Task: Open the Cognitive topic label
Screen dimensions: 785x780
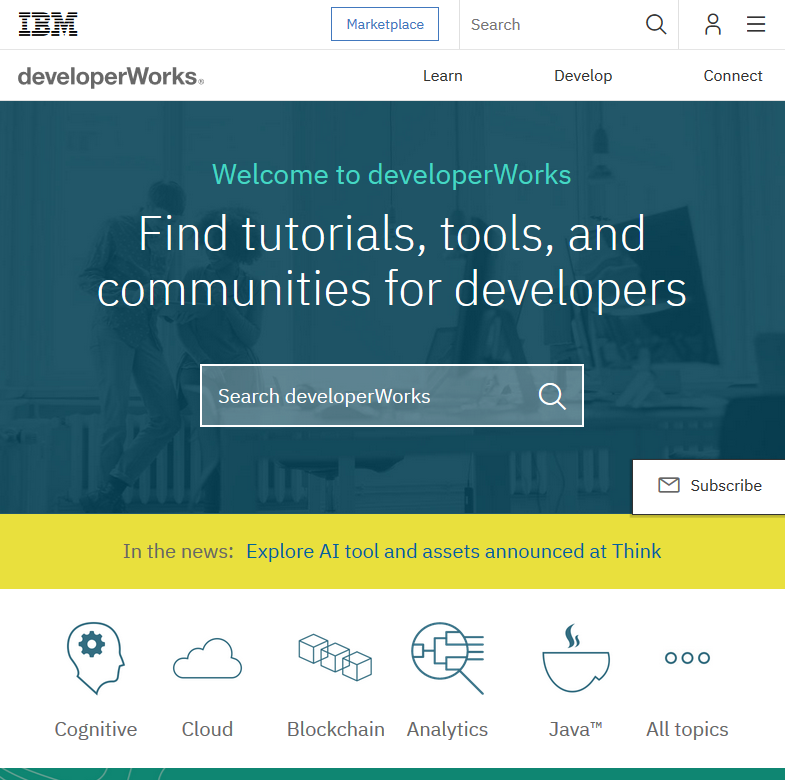Action: tap(96, 729)
